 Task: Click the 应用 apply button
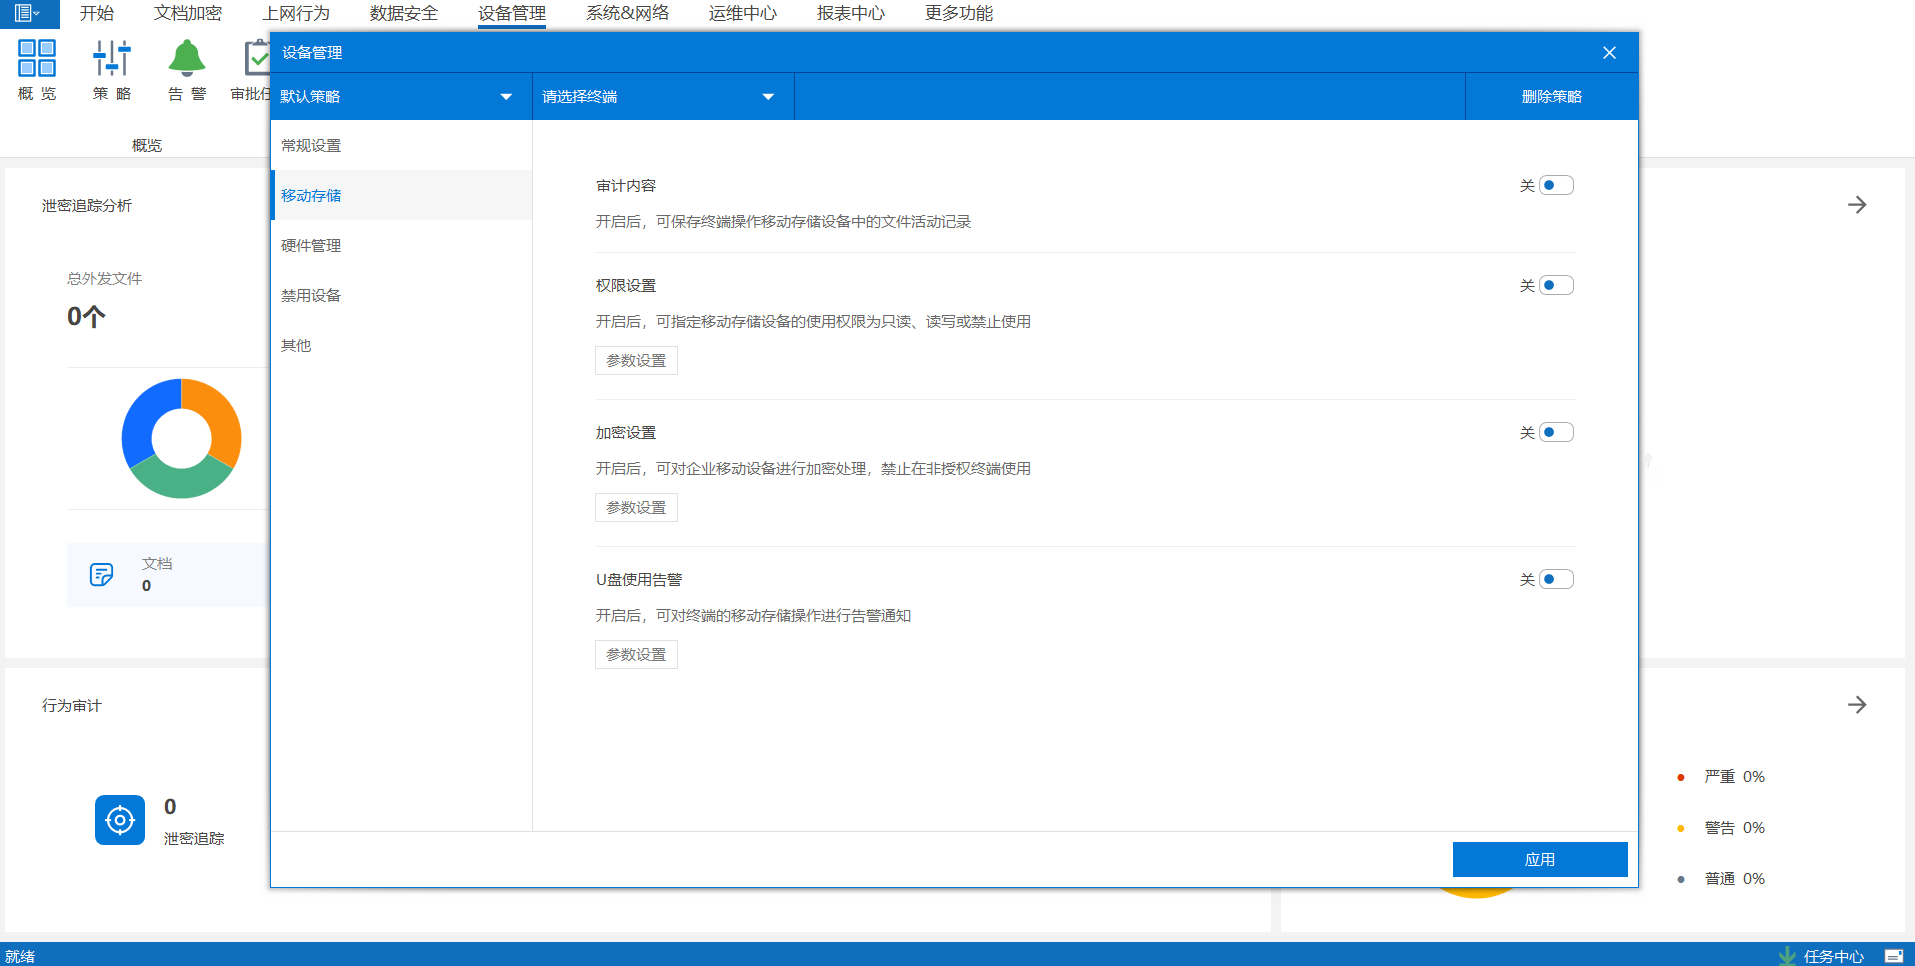coord(1539,859)
